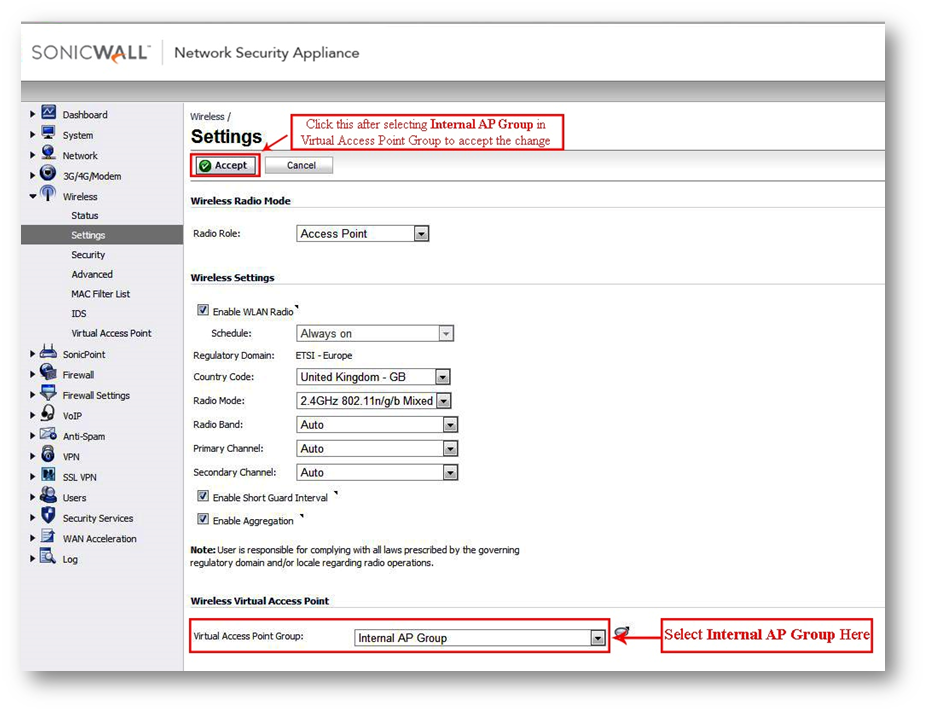Open the 3G/4G/Modem menu label
The width and height of the screenshot is (927, 713).
92,176
